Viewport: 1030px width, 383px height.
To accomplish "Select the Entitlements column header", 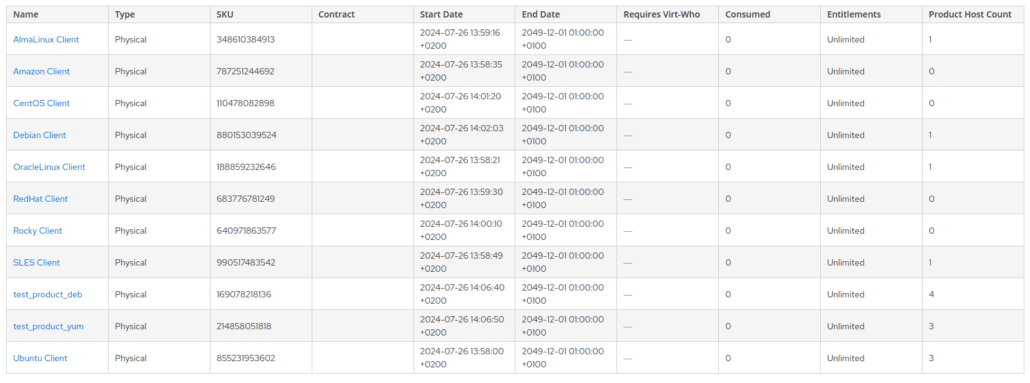I will [853, 14].
